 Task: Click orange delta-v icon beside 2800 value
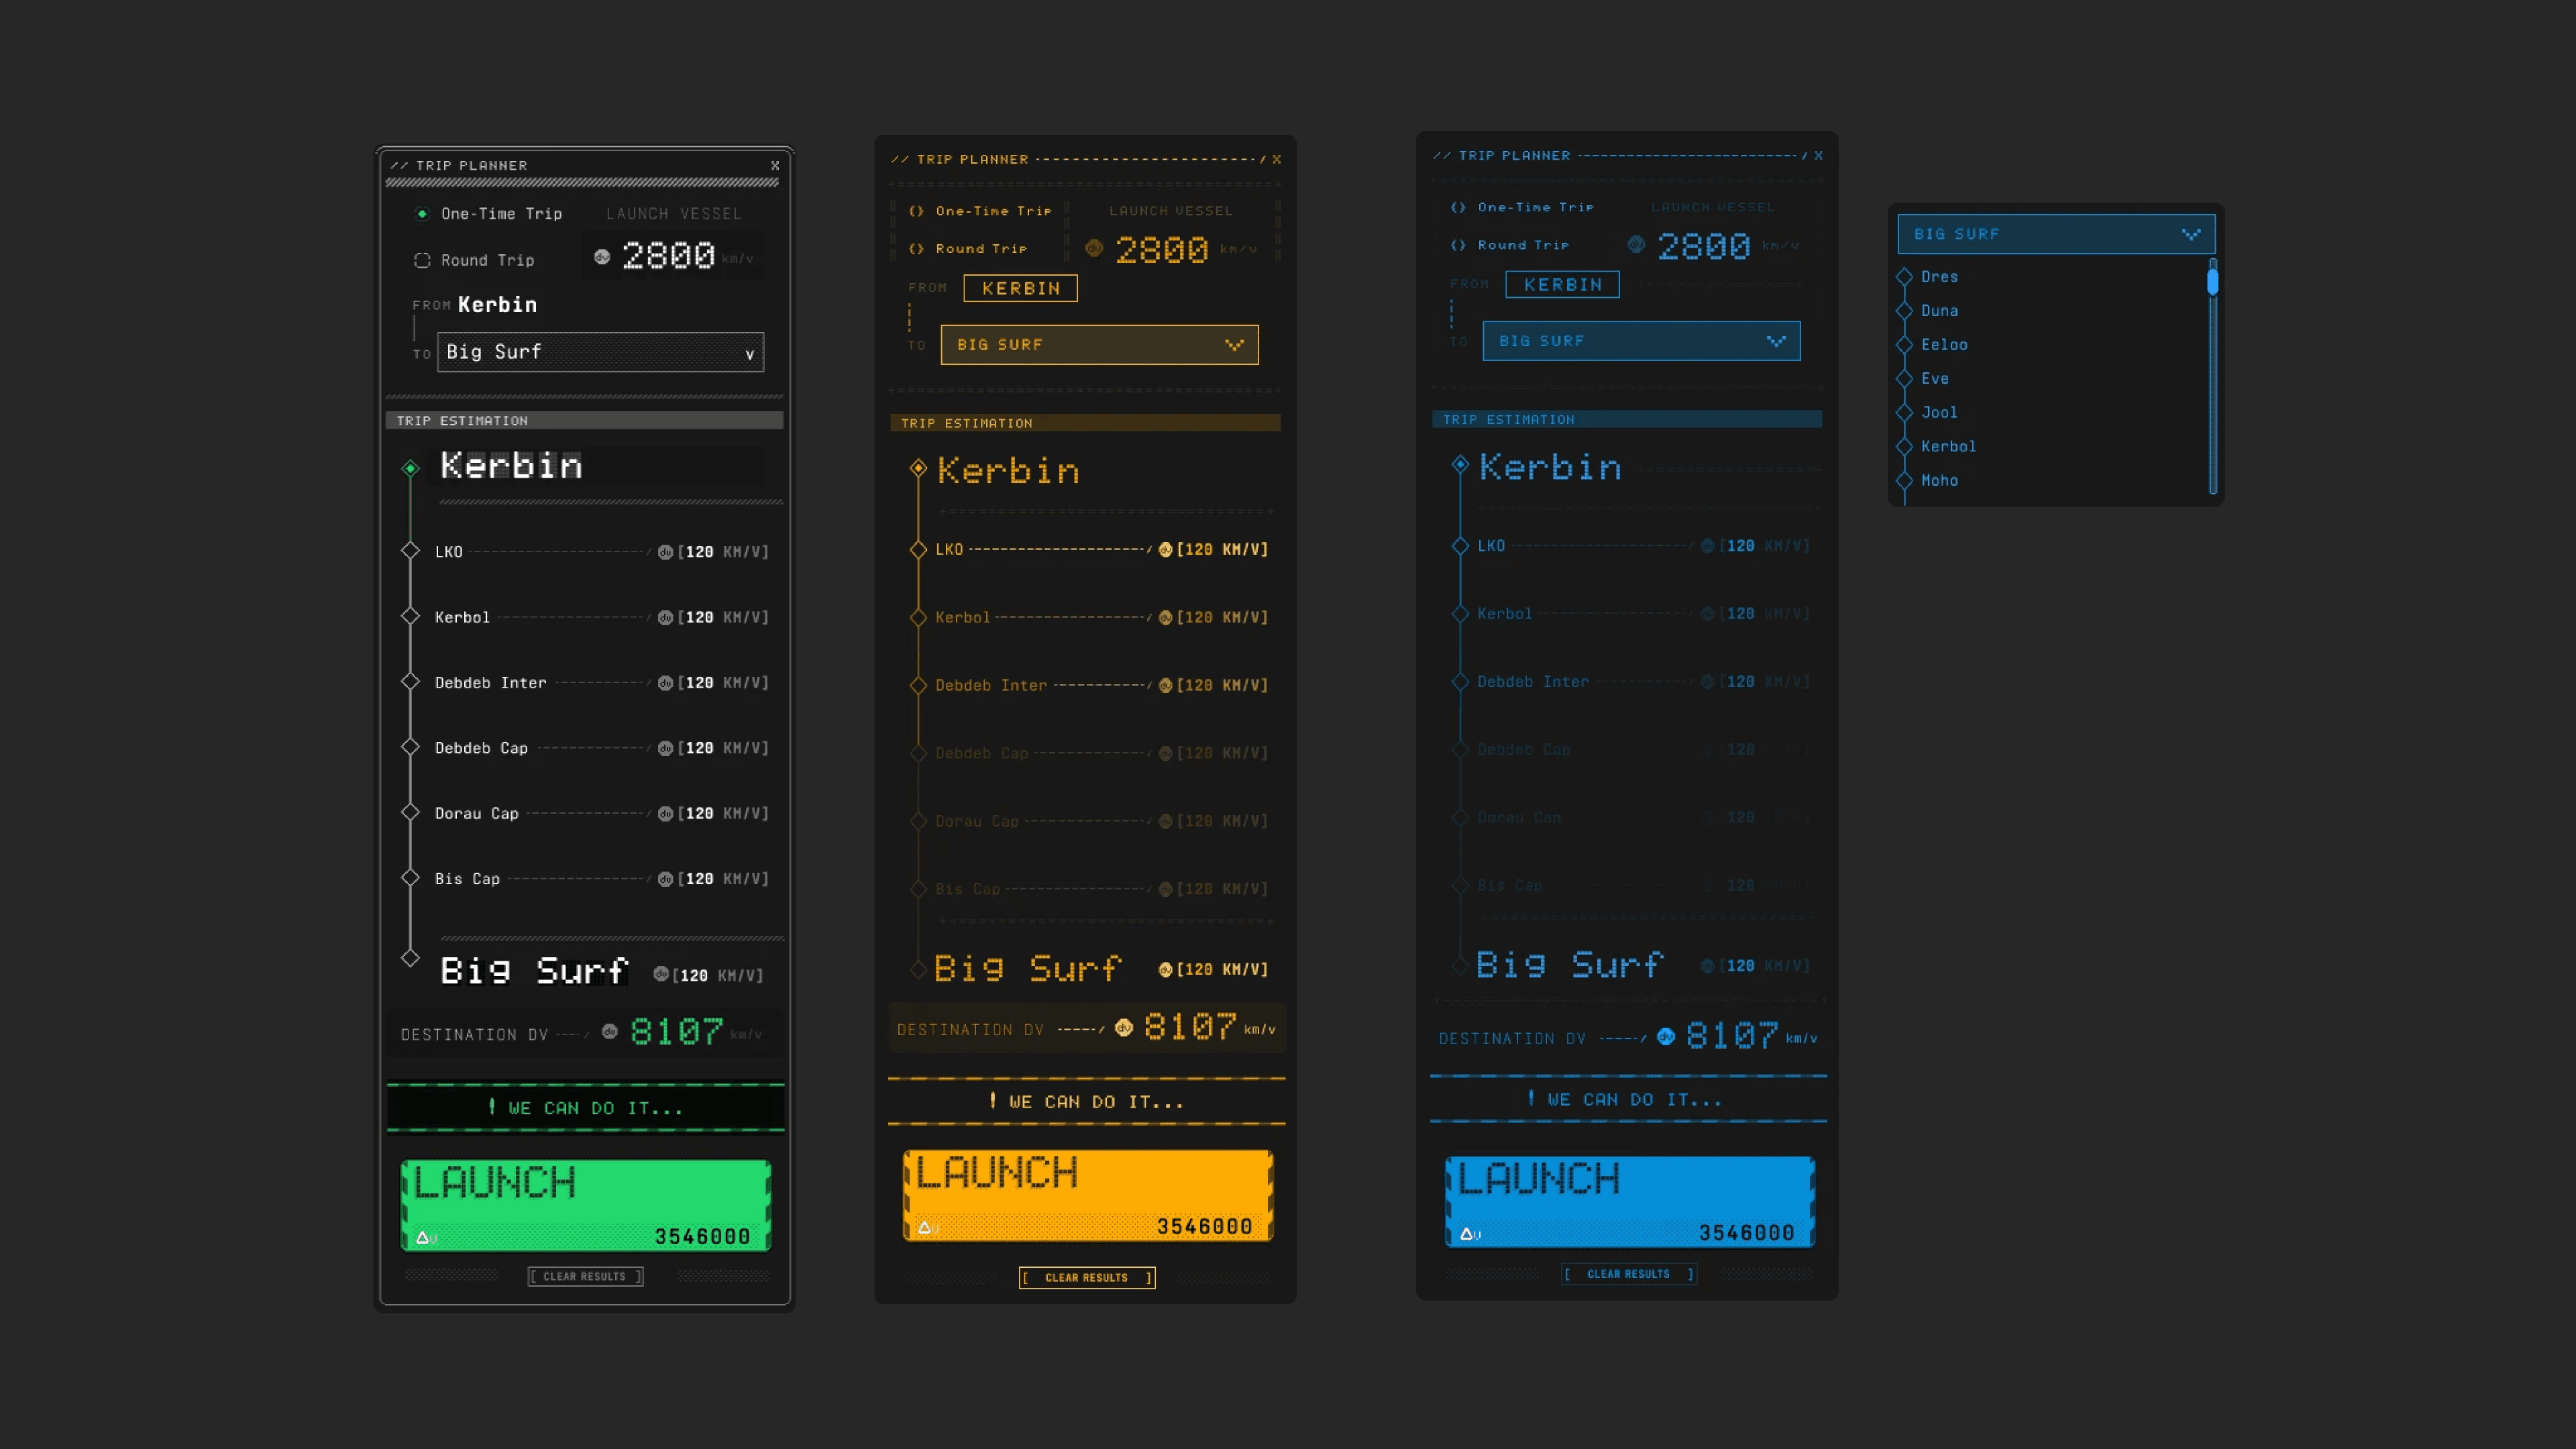click(1094, 248)
